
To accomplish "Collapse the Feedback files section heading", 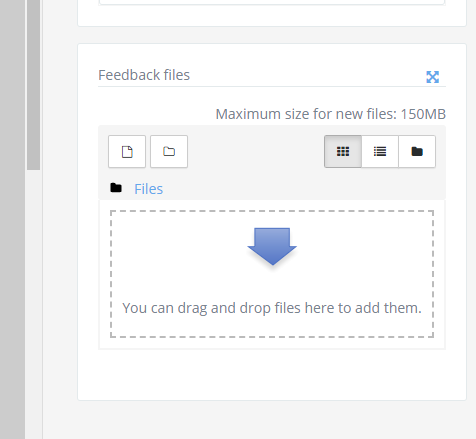I will tap(144, 75).
